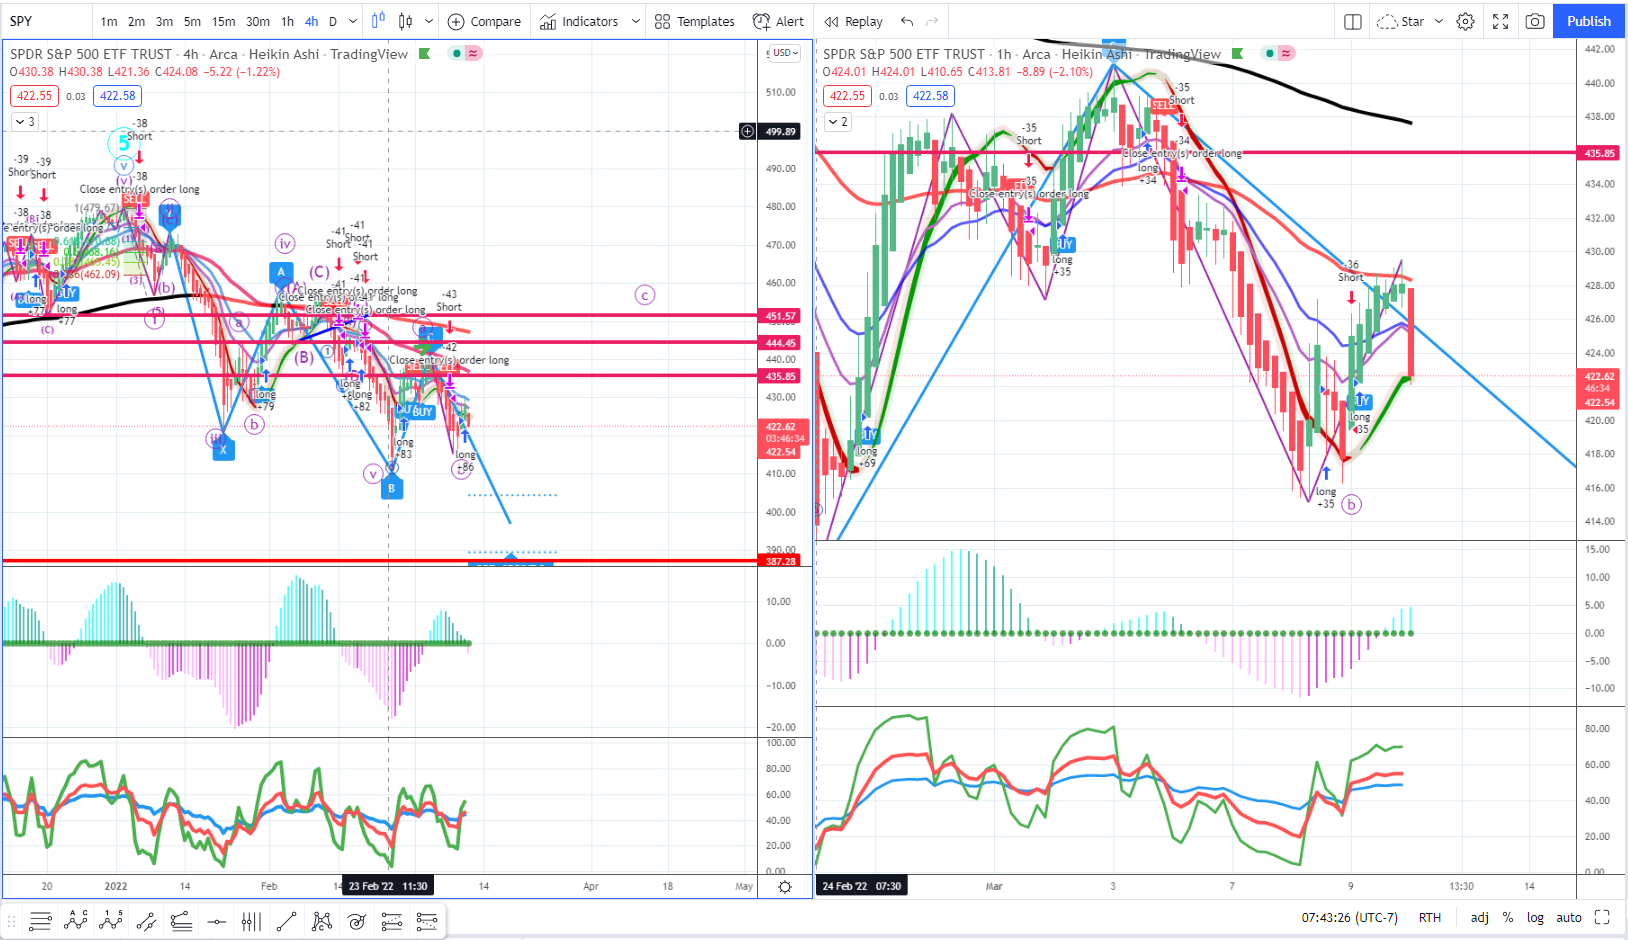Toggle RTH regular trading hours session
The image size is (1628, 940).
point(1429,917)
